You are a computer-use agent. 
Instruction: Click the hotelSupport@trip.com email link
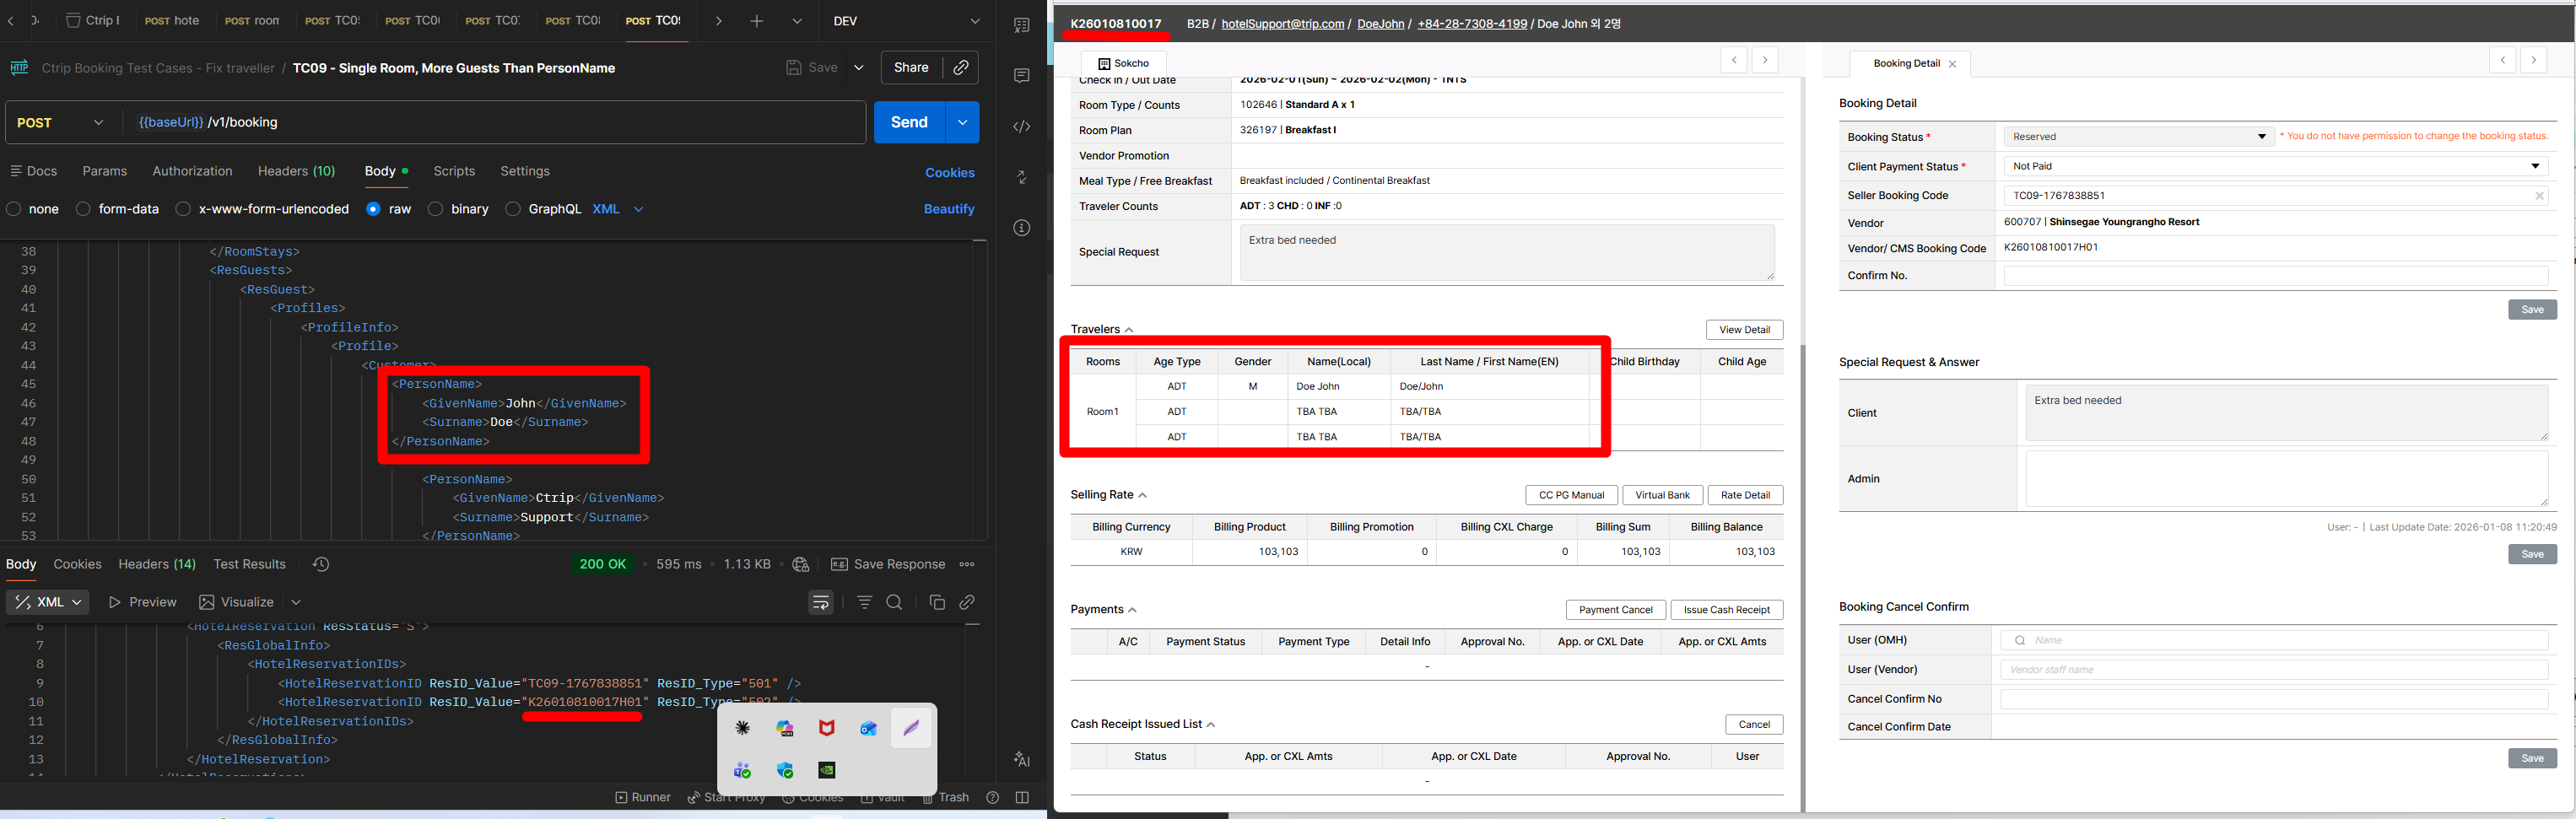(x=1282, y=24)
